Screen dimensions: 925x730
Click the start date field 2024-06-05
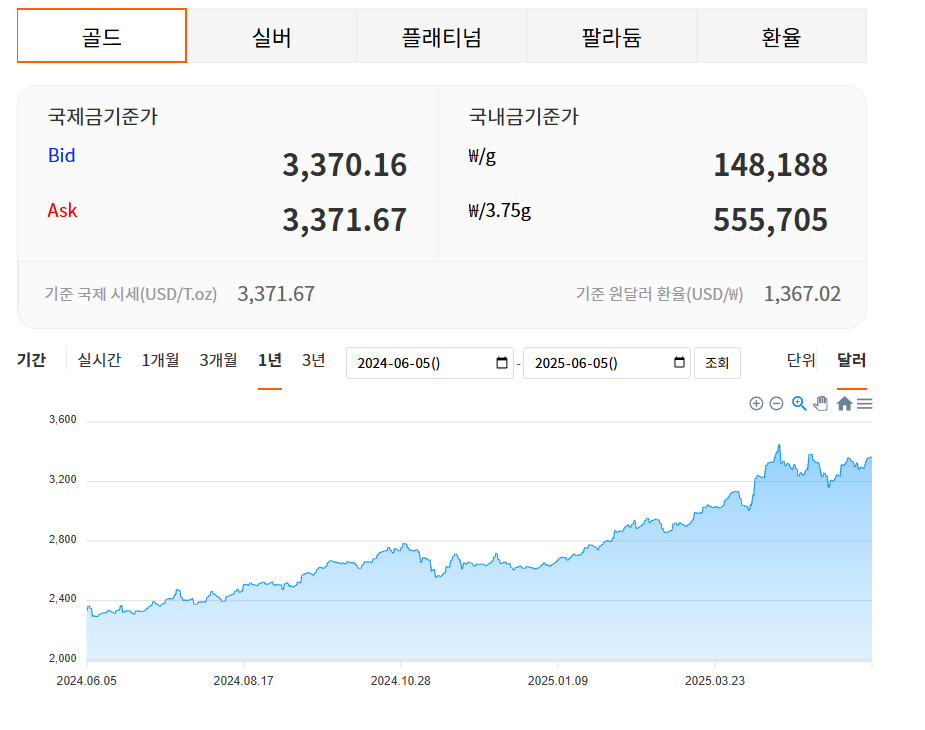click(429, 363)
